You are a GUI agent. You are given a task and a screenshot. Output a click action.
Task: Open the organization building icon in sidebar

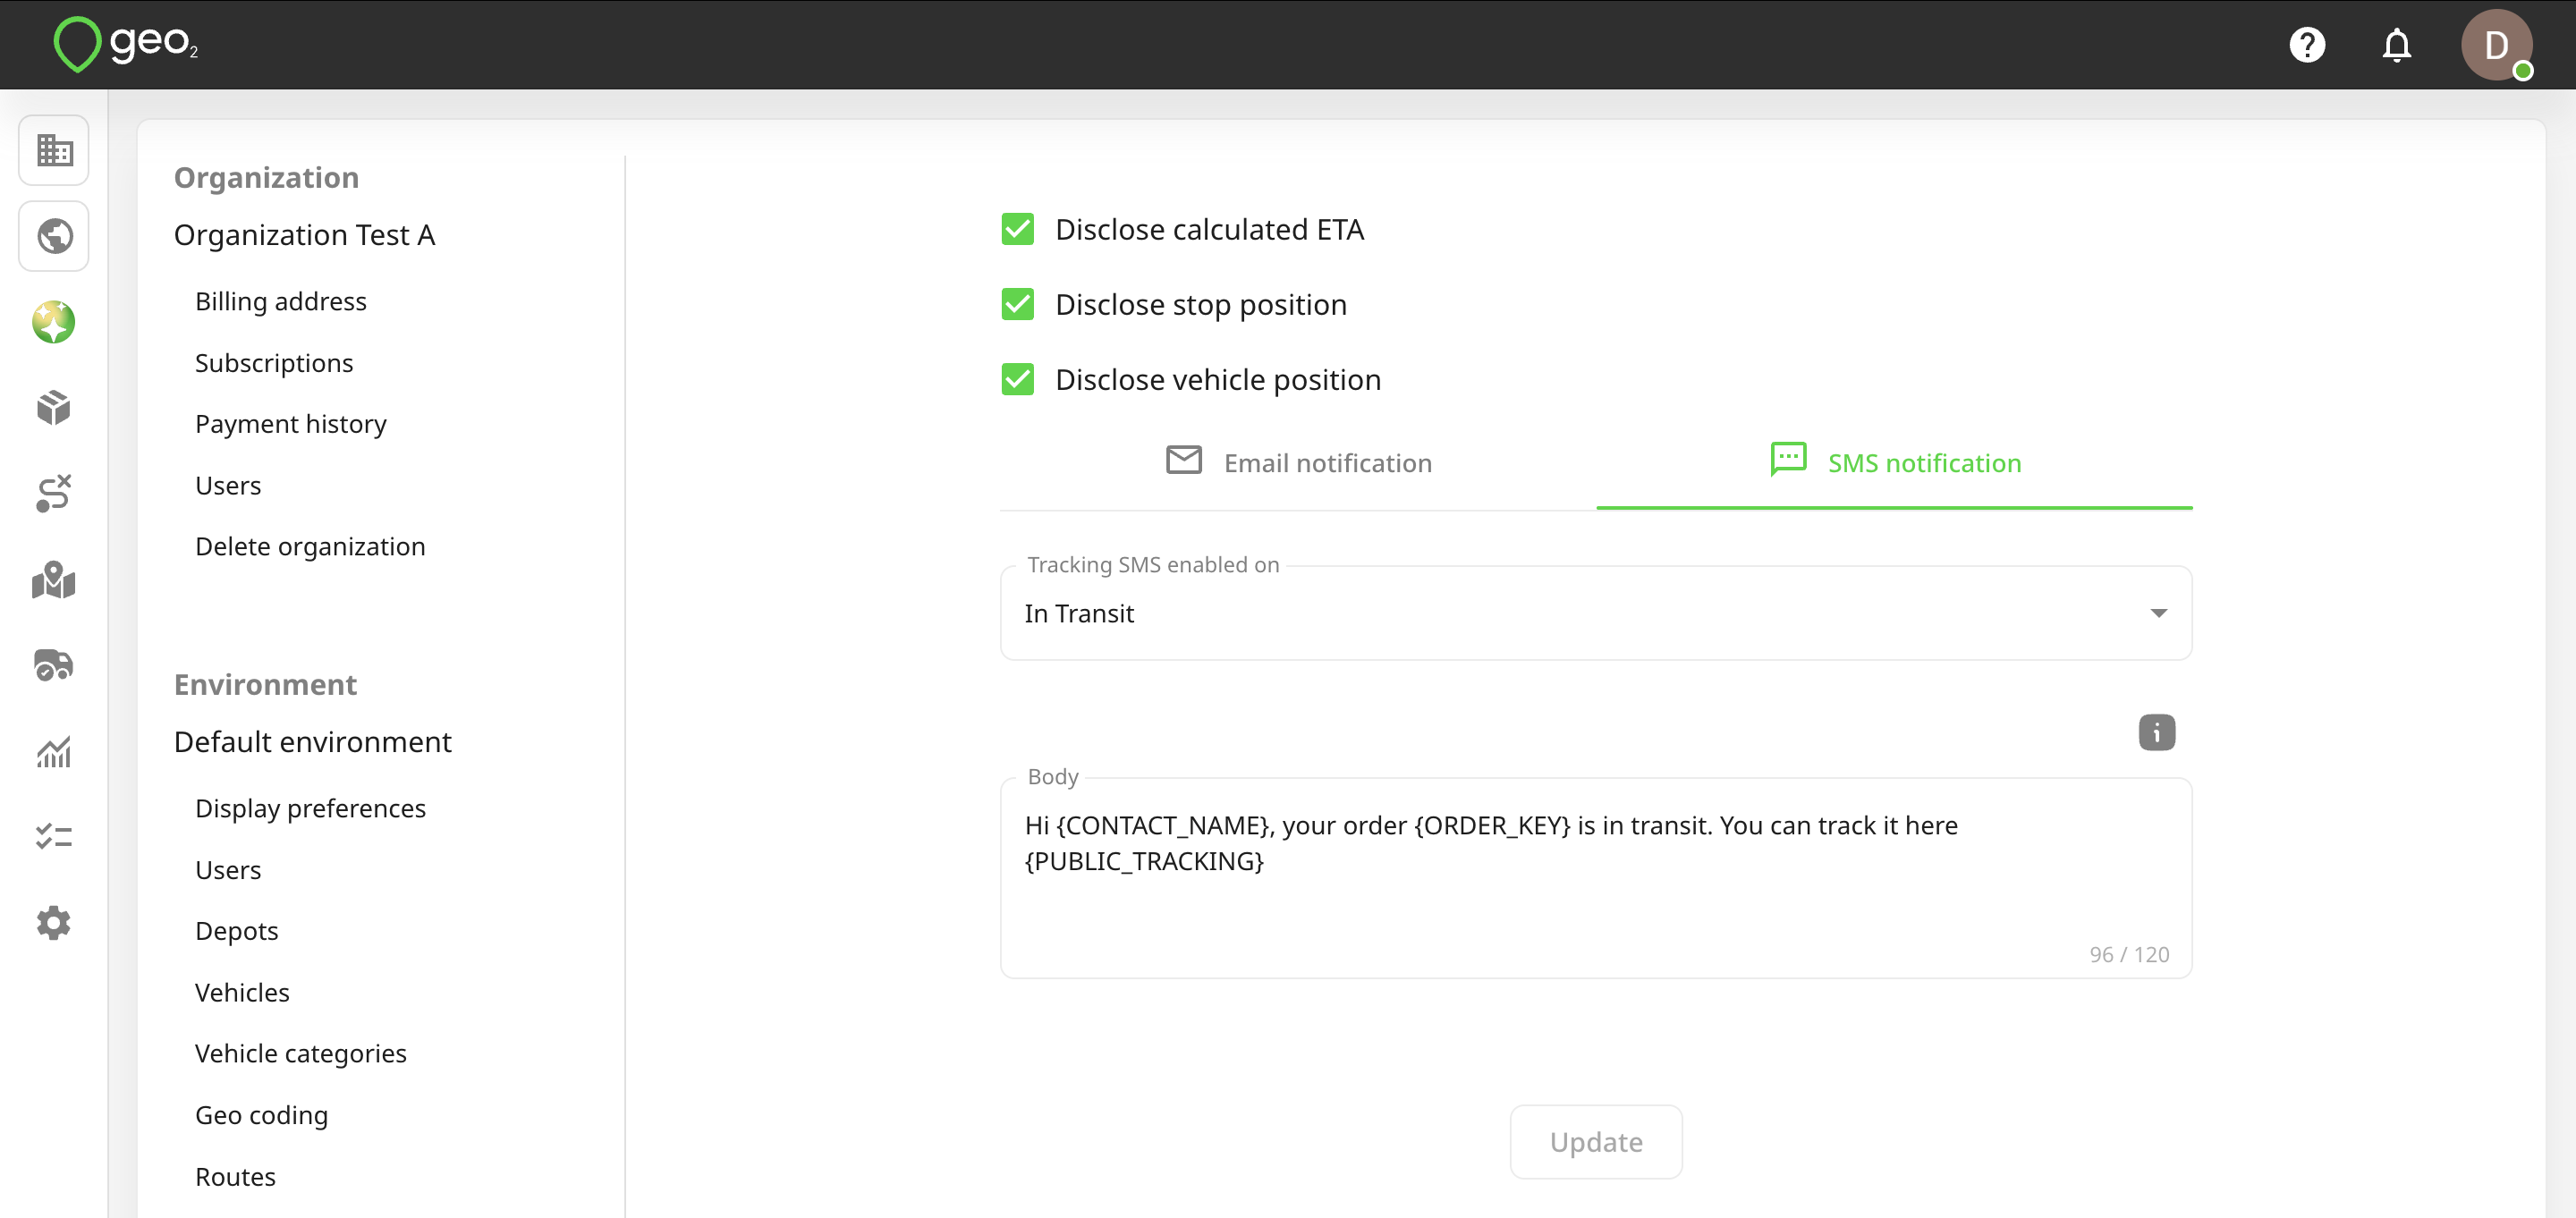point(54,150)
